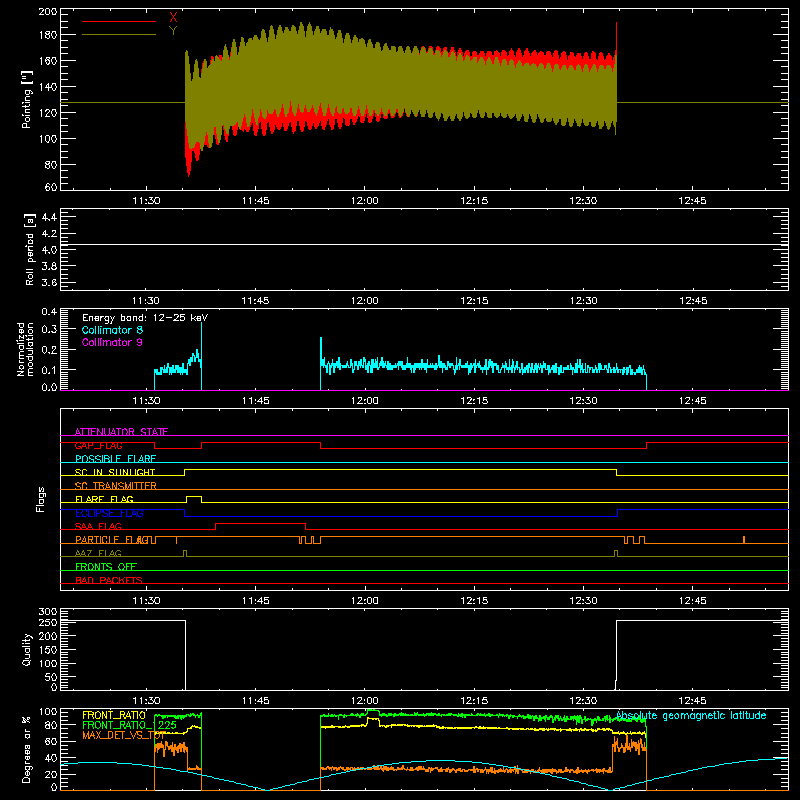Screen dimensions: 800x800
Task: Click the 'Absolute geomagnetic latitude' label
Action: (x=691, y=715)
